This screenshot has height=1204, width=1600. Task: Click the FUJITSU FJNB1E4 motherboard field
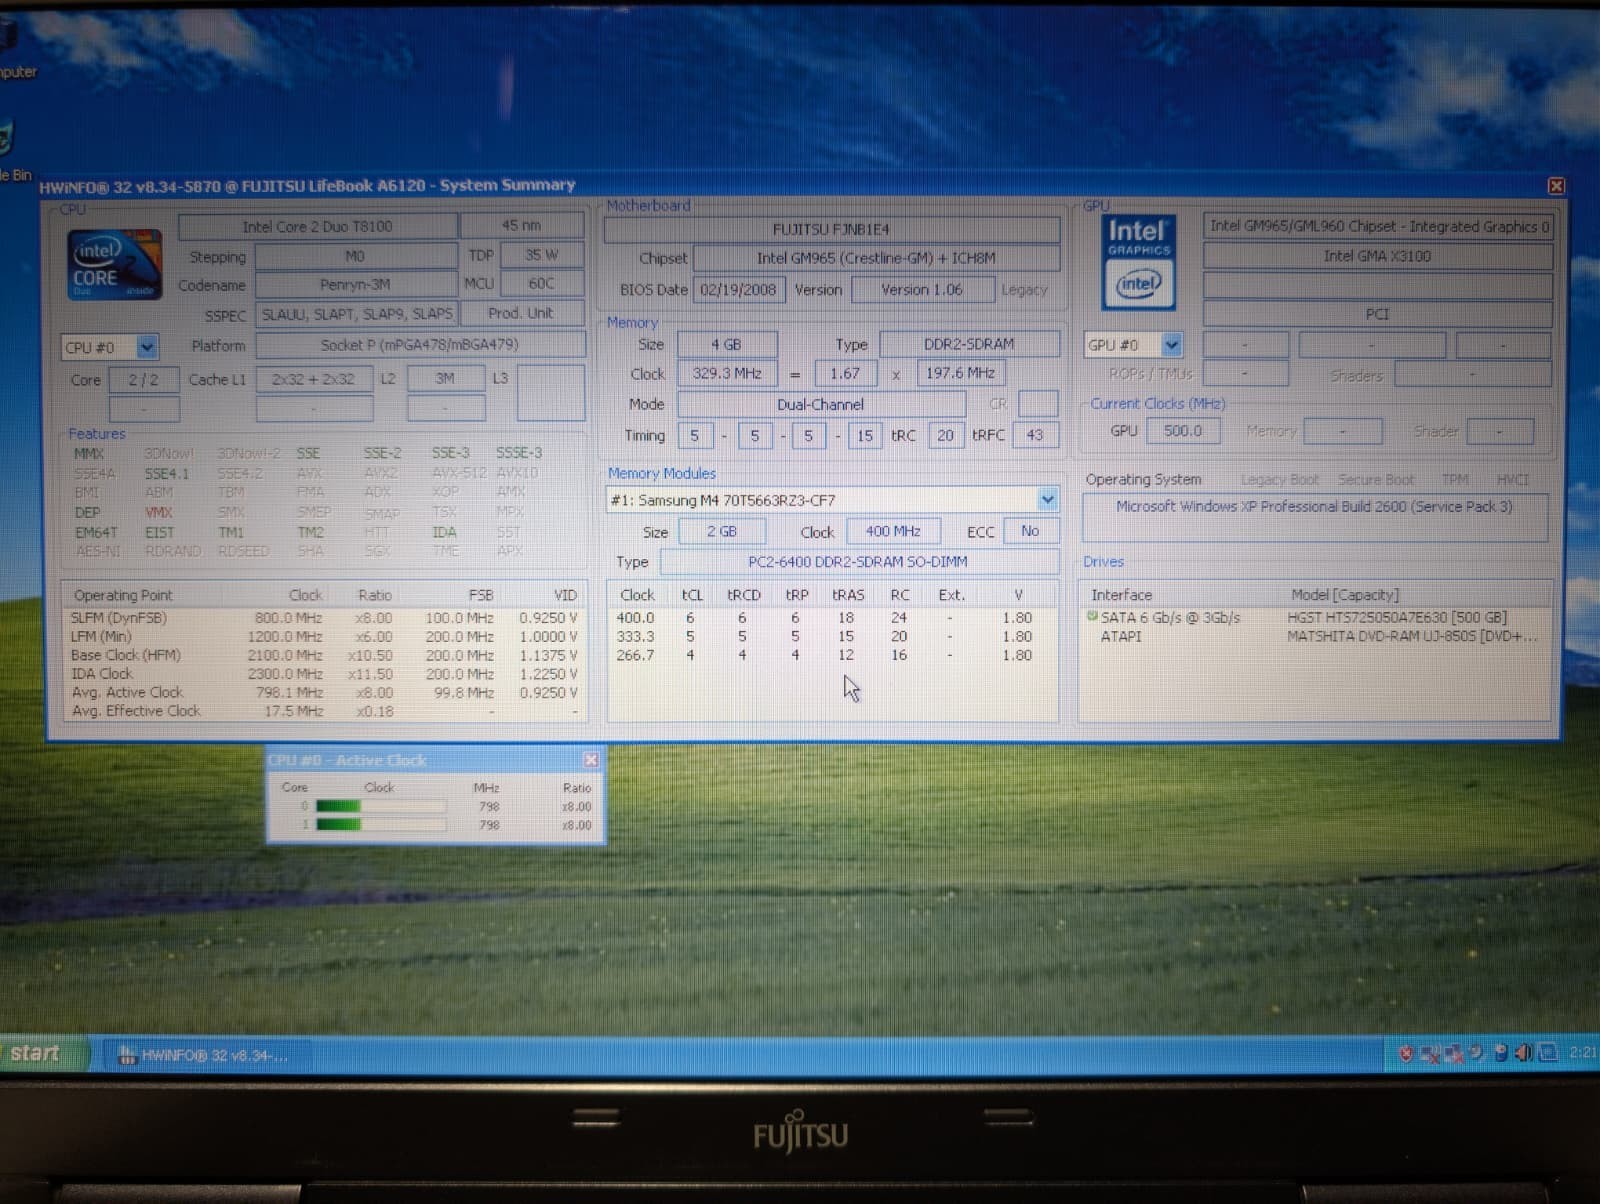click(x=831, y=229)
